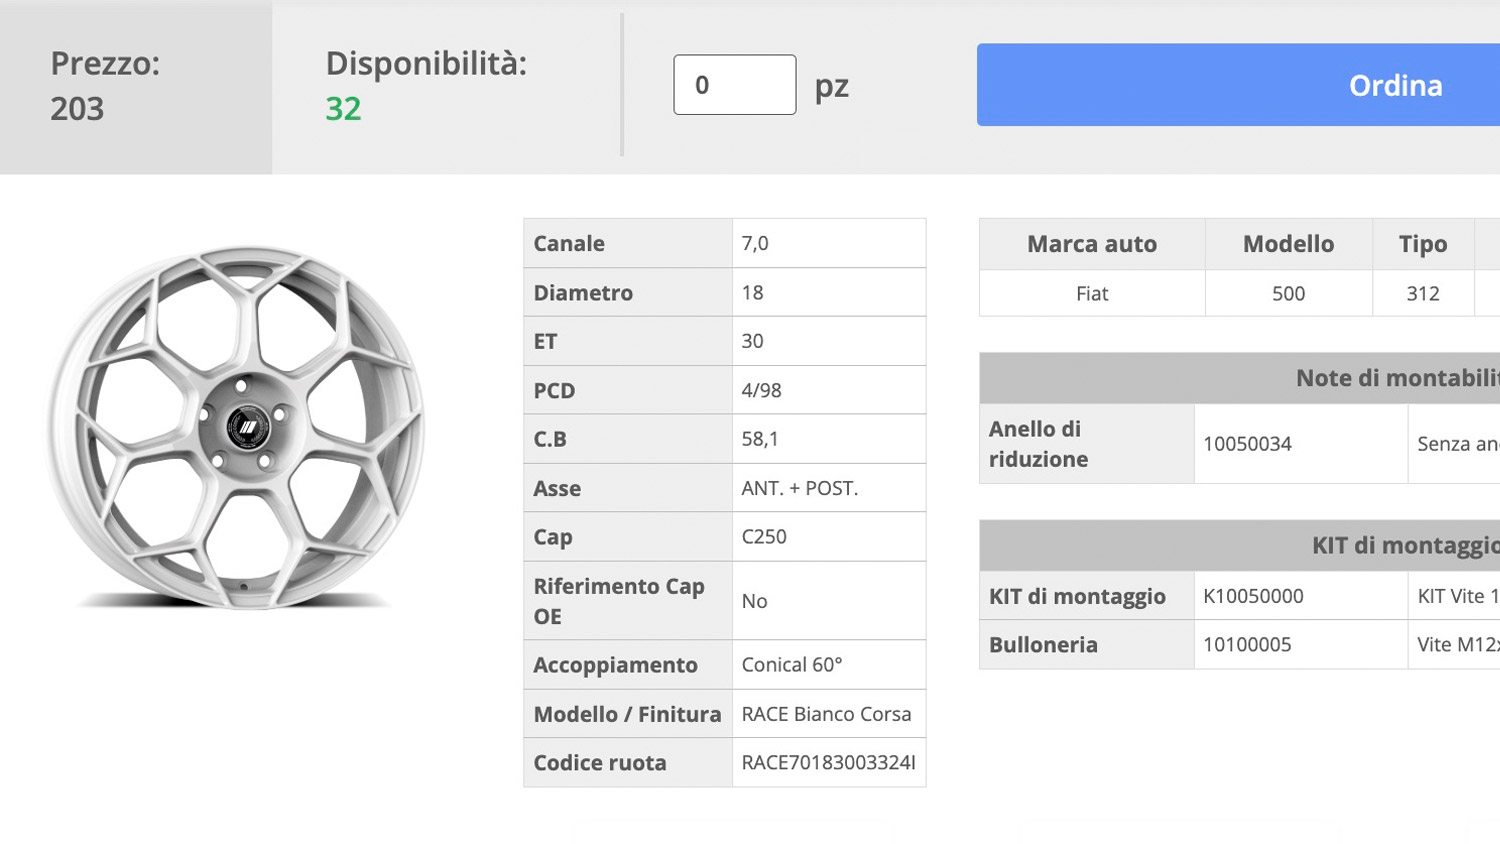The width and height of the screenshot is (1500, 844).
Task: Select the RACE Bianco Corsa finish value
Action: [x=826, y=714]
